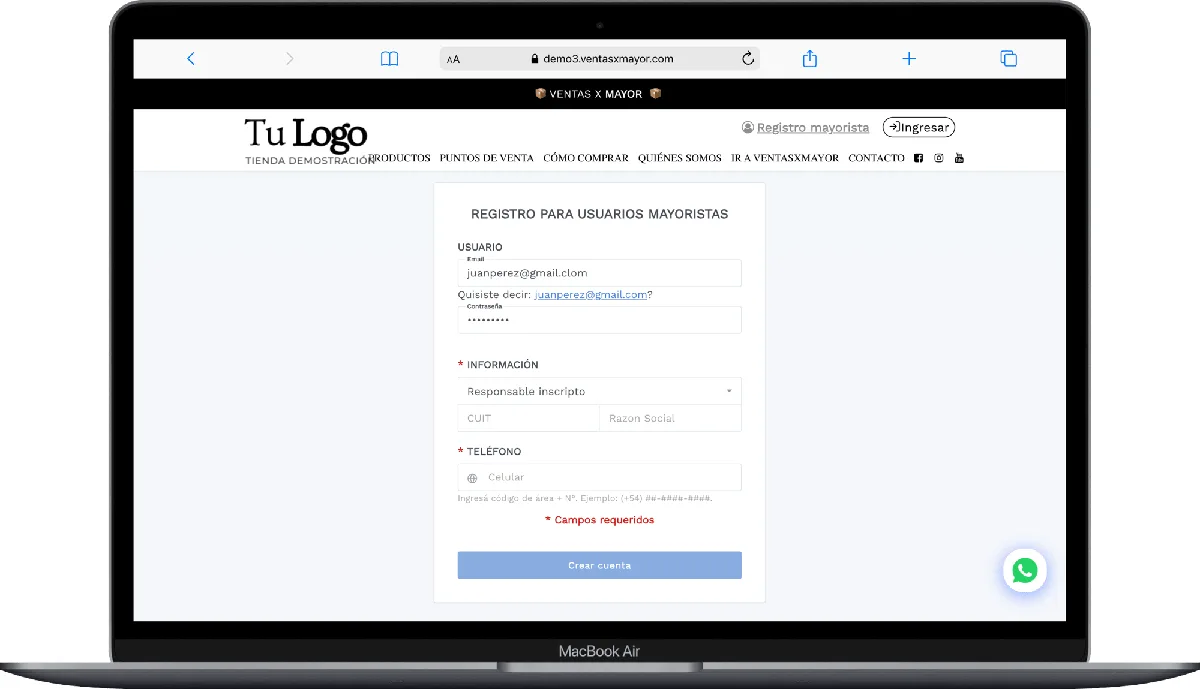This screenshot has height=689, width=1200.
Task: Click the back navigation arrow
Action: 191,58
